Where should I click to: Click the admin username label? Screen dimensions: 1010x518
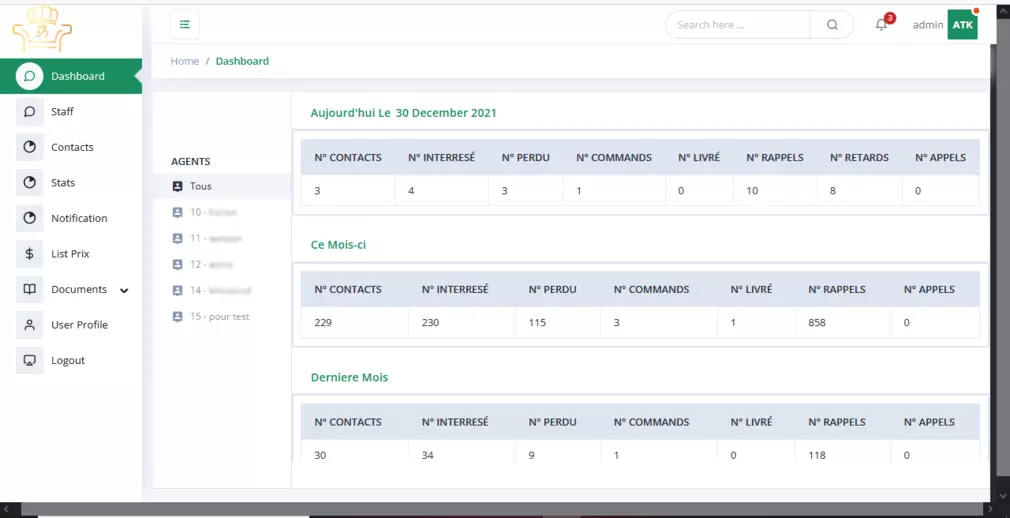[x=927, y=25]
